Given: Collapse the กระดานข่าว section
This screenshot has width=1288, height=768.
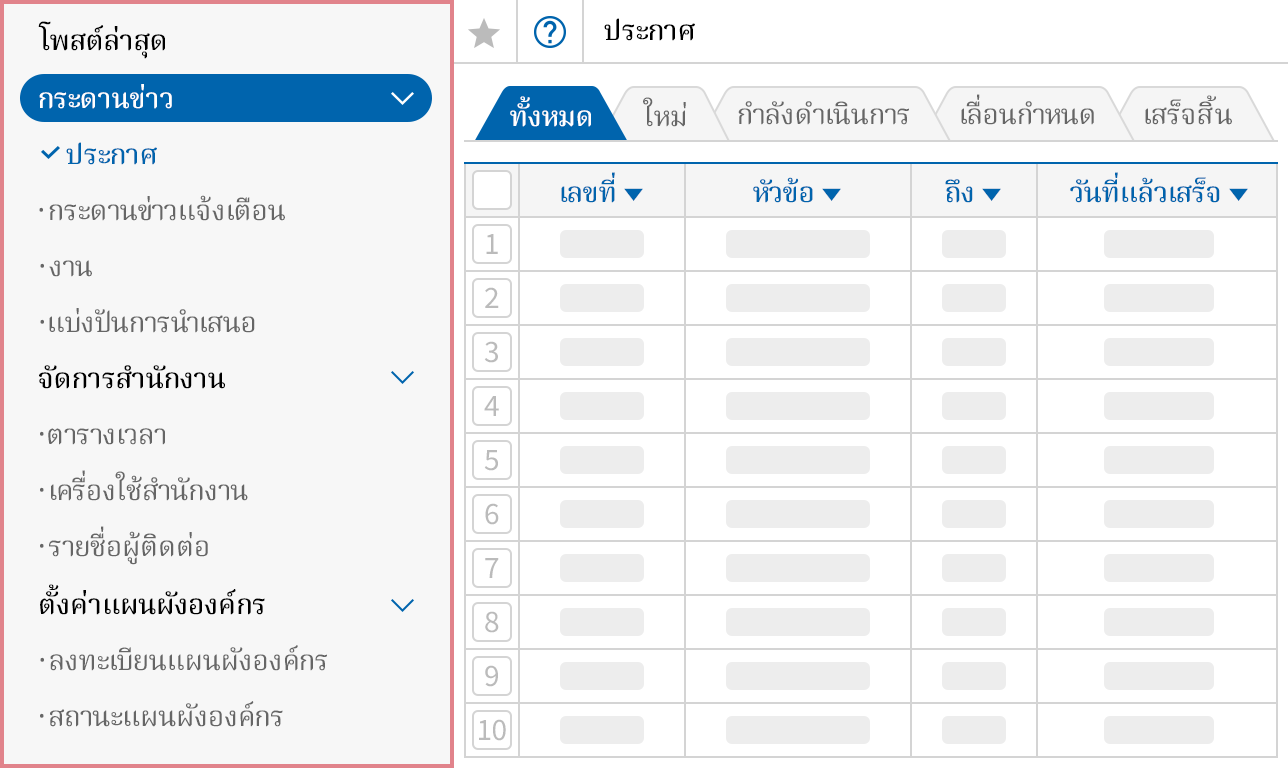Looking at the screenshot, I should click(x=404, y=99).
